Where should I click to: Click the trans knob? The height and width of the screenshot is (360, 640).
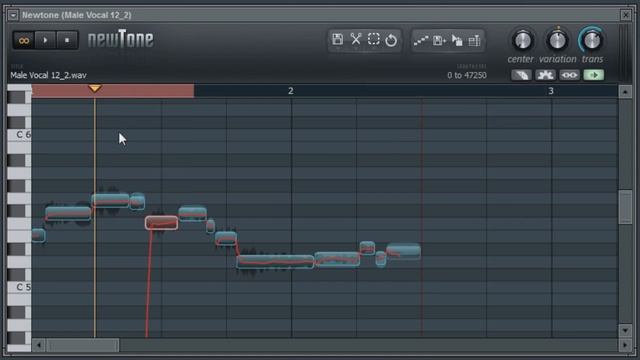click(592, 40)
